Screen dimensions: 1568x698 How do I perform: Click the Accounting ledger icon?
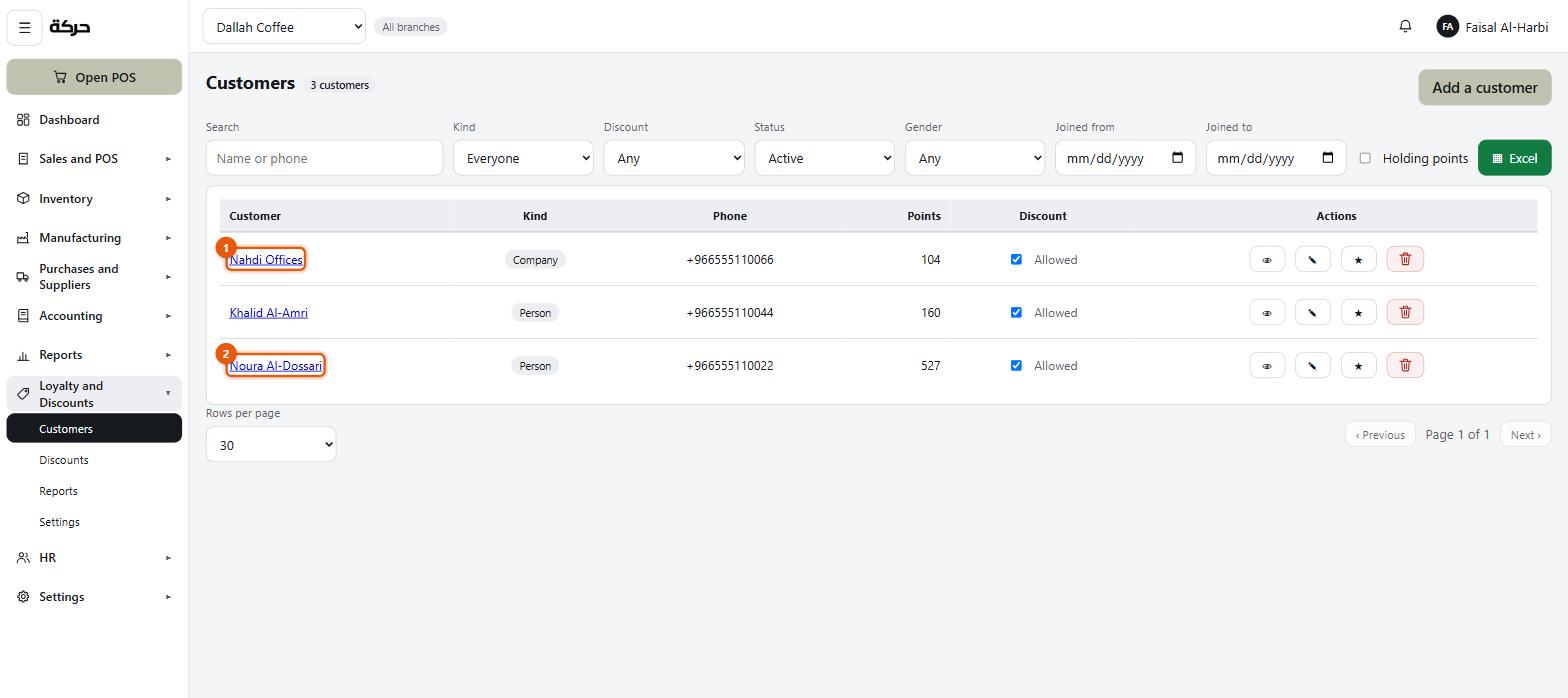tap(23, 316)
